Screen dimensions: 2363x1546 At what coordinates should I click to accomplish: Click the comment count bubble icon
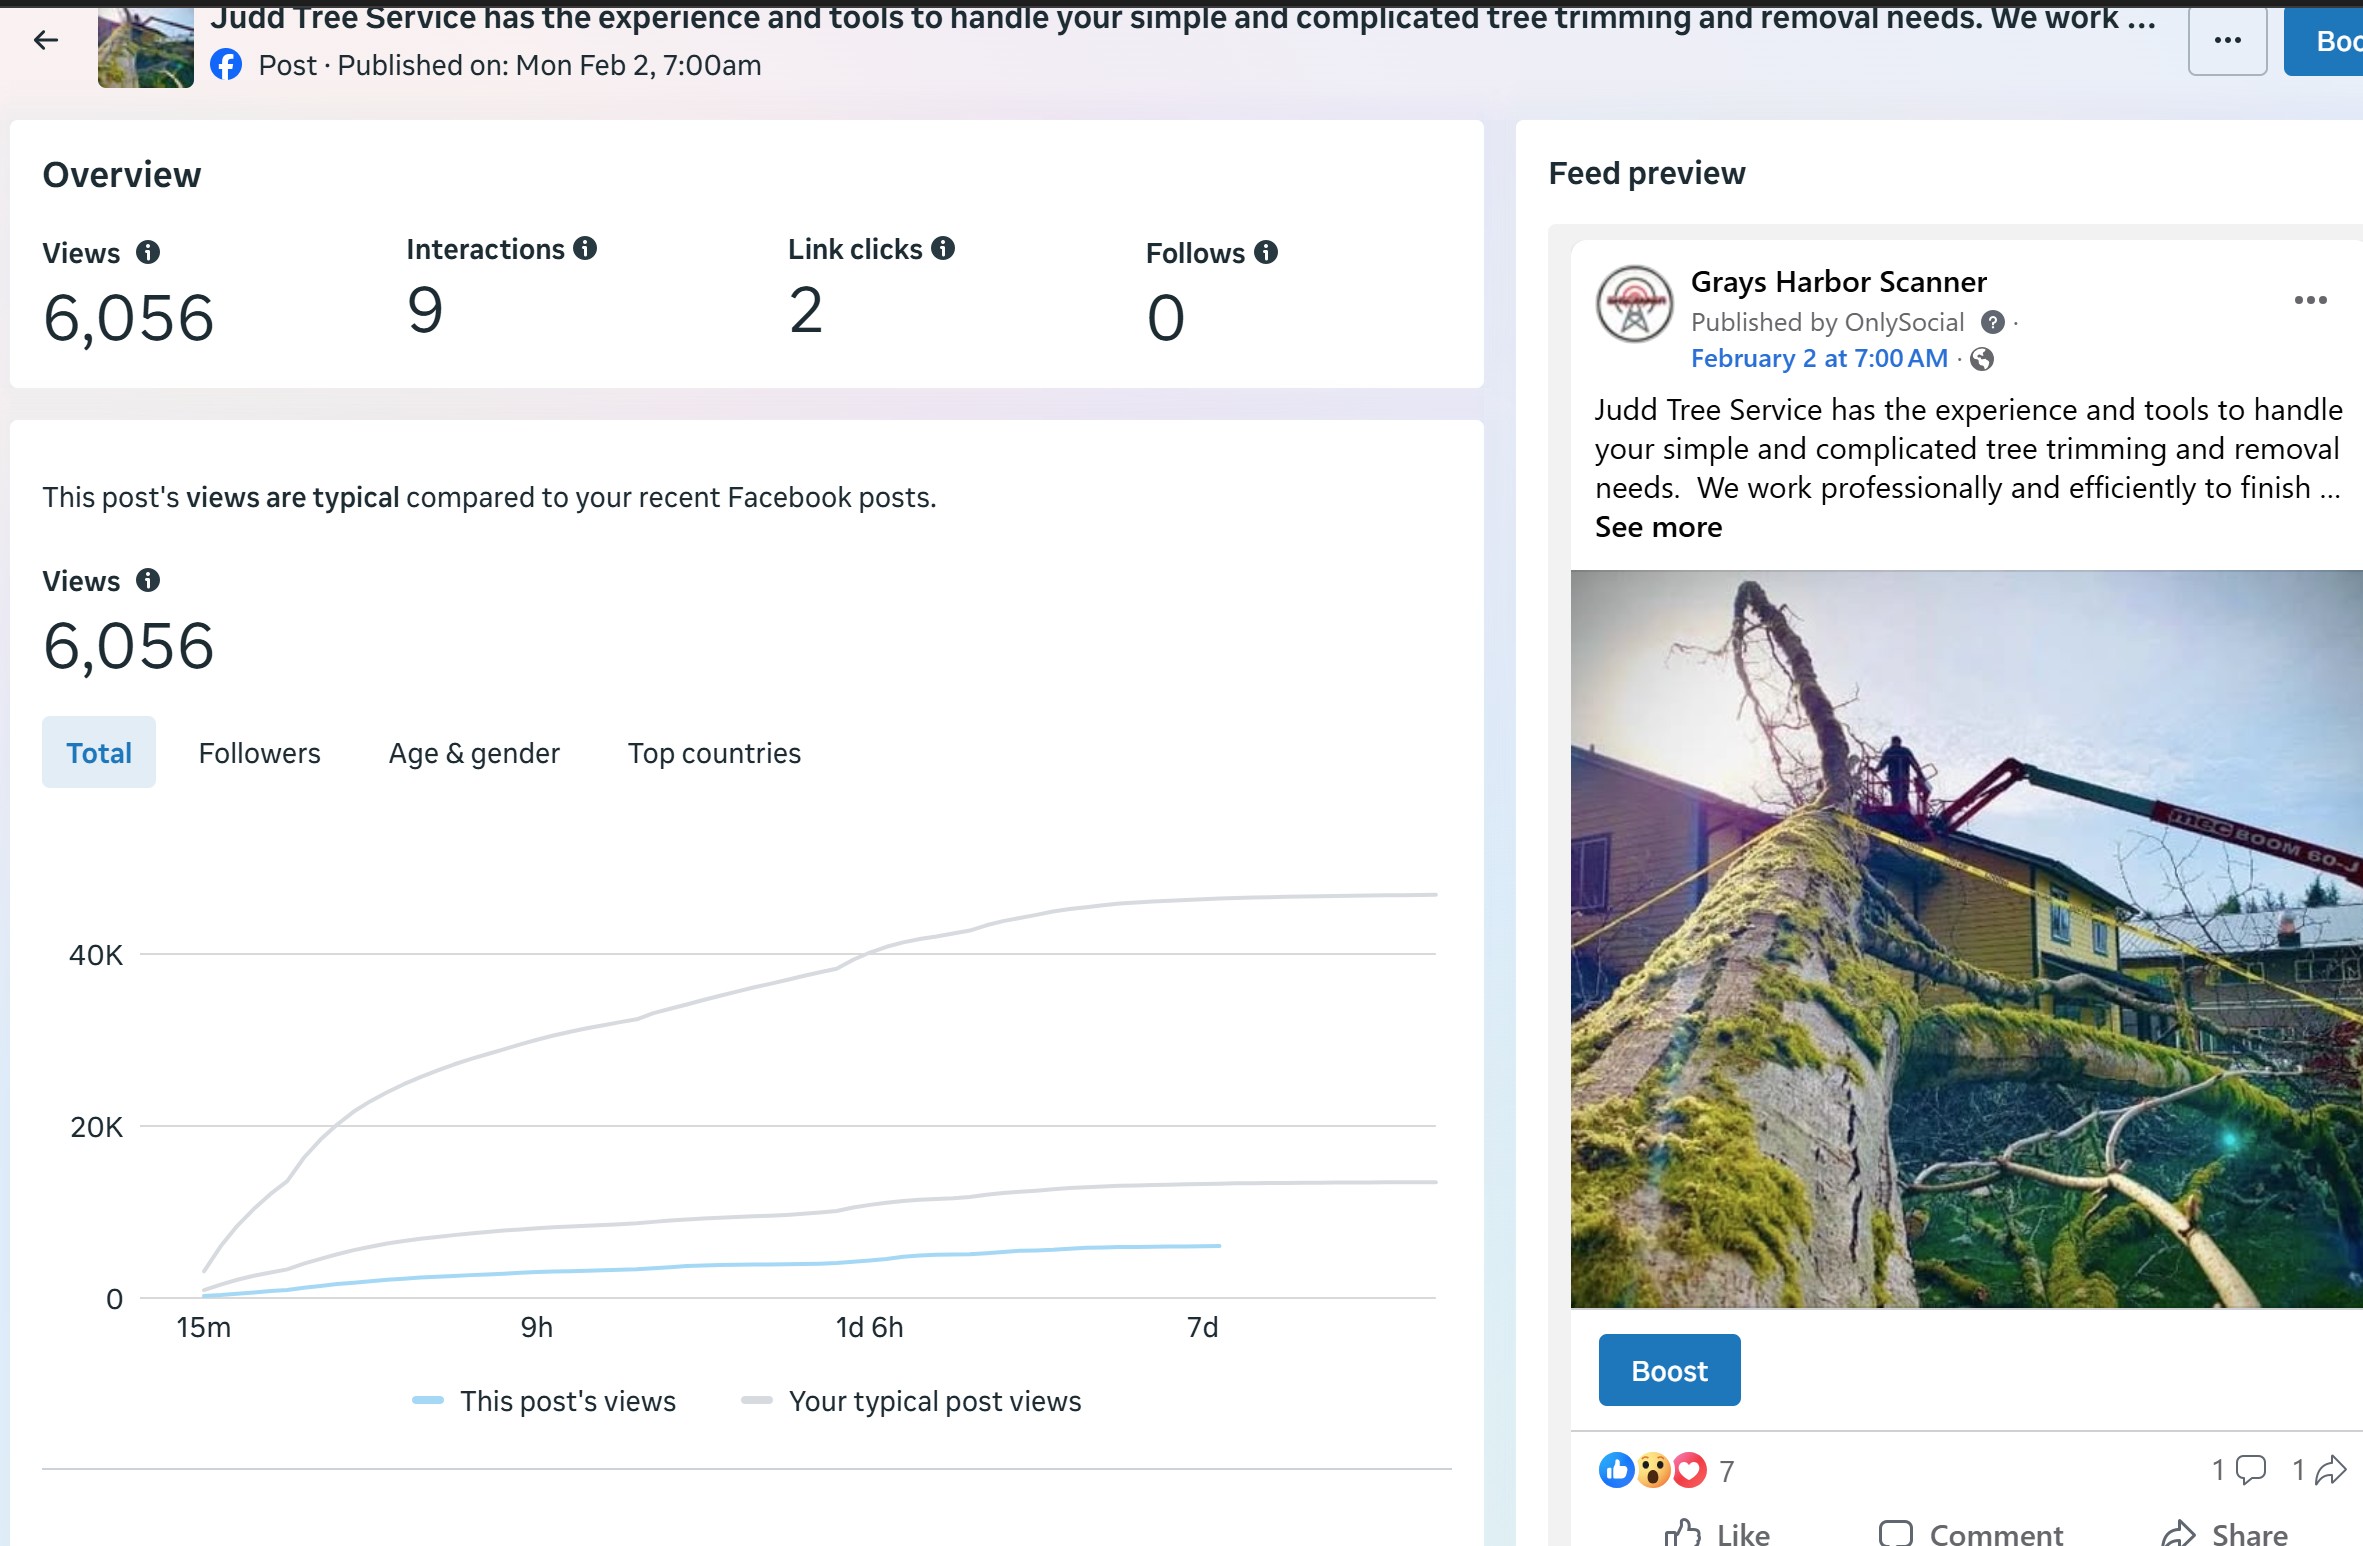tap(2250, 1469)
